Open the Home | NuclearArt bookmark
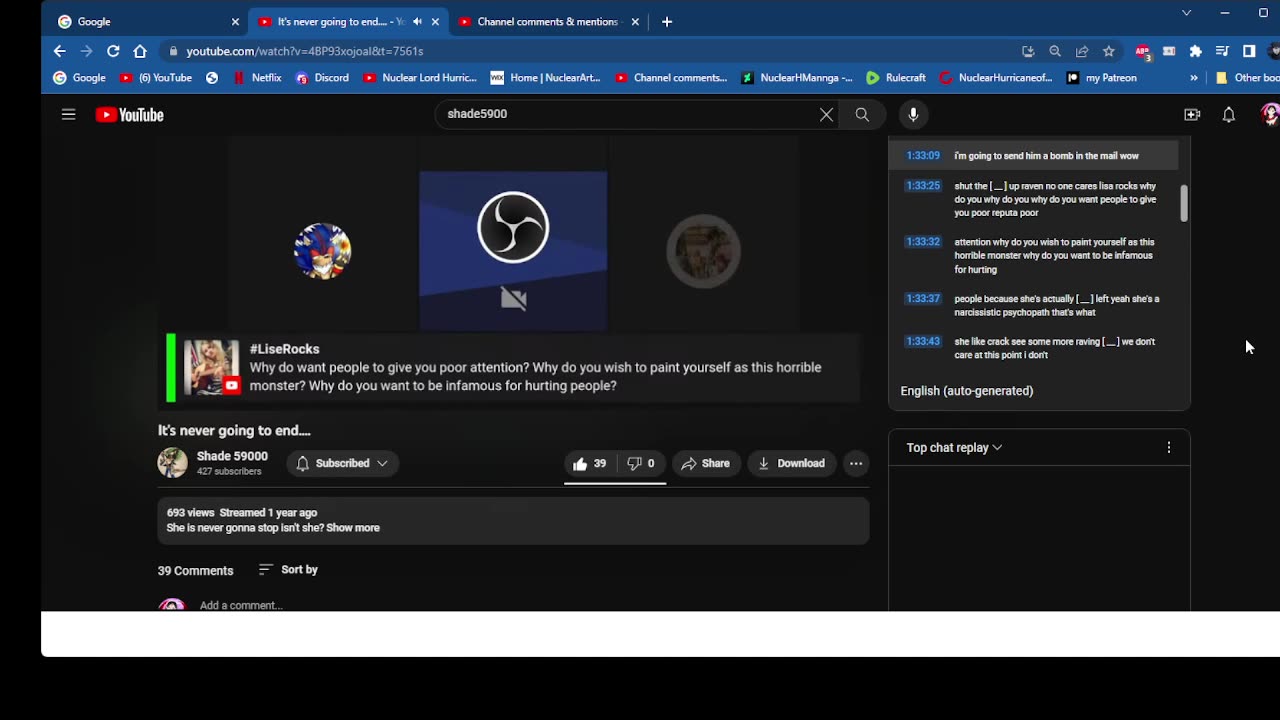1280x720 pixels. [545, 78]
